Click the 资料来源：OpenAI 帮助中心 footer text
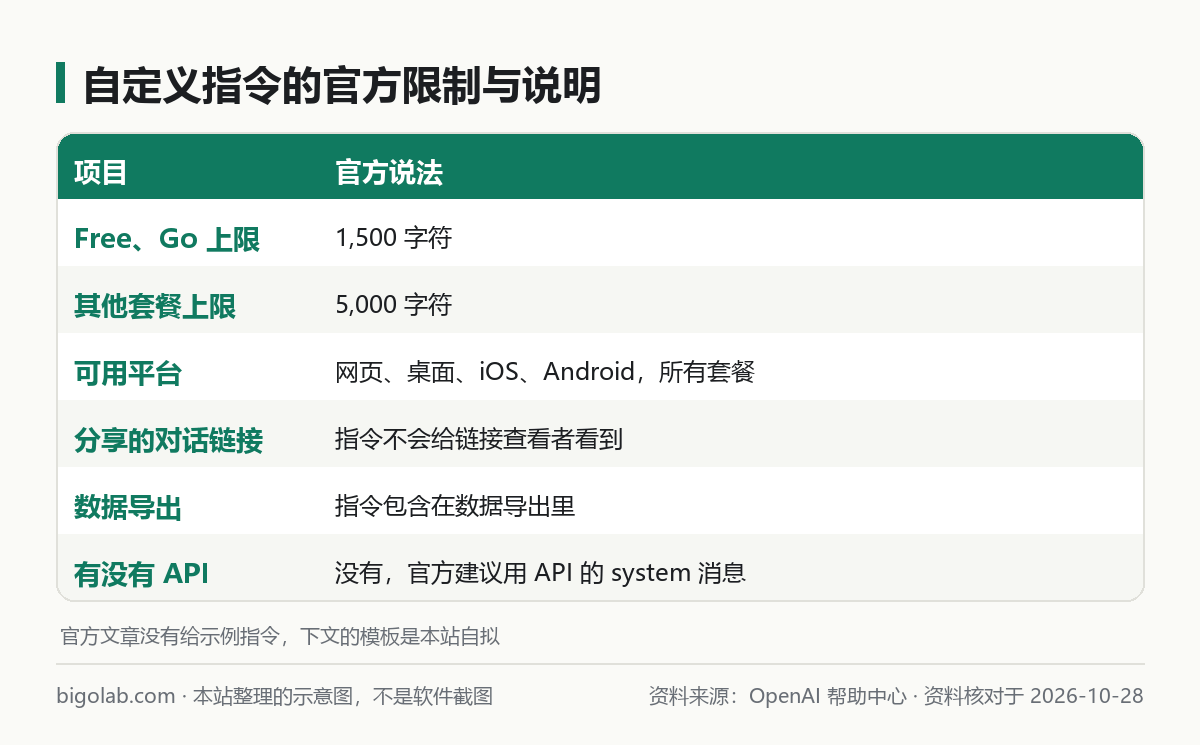The height and width of the screenshot is (745, 1200). point(777,696)
